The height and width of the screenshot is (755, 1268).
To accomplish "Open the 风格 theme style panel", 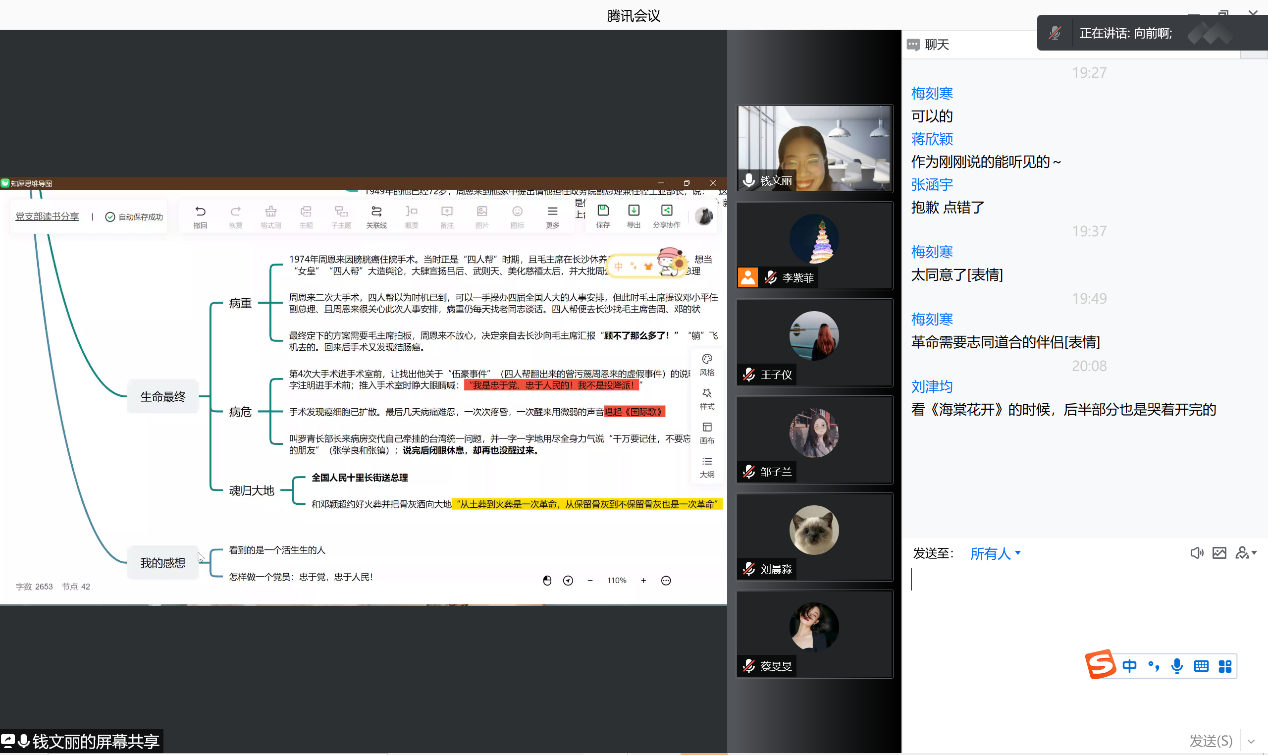I will coord(707,363).
